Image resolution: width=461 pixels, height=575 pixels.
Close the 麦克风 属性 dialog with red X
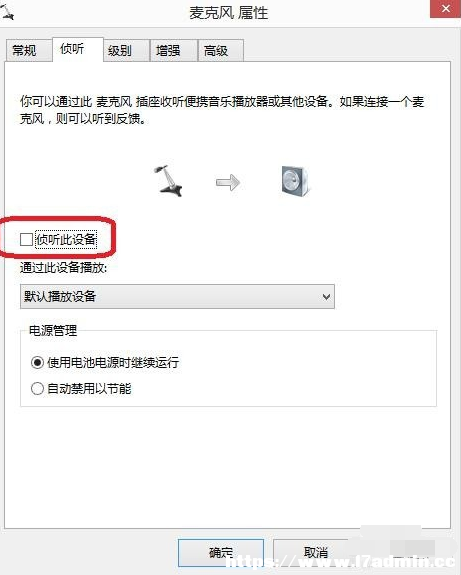point(446,8)
